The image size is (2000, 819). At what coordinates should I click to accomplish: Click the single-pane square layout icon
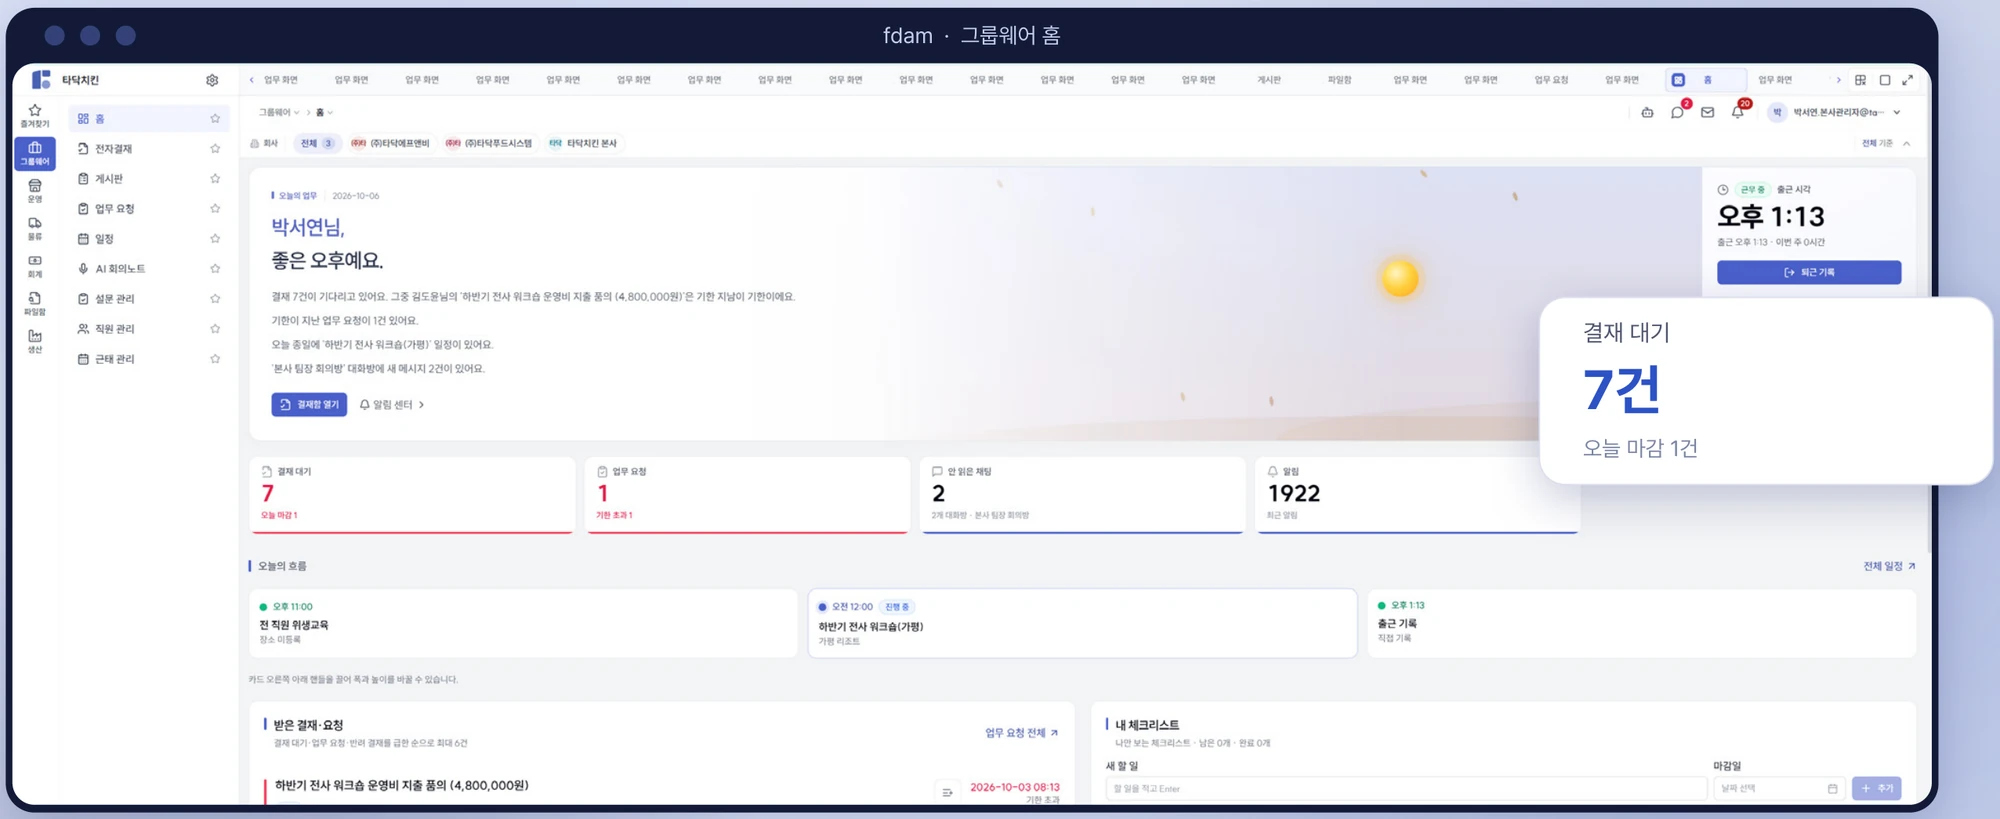[1884, 80]
